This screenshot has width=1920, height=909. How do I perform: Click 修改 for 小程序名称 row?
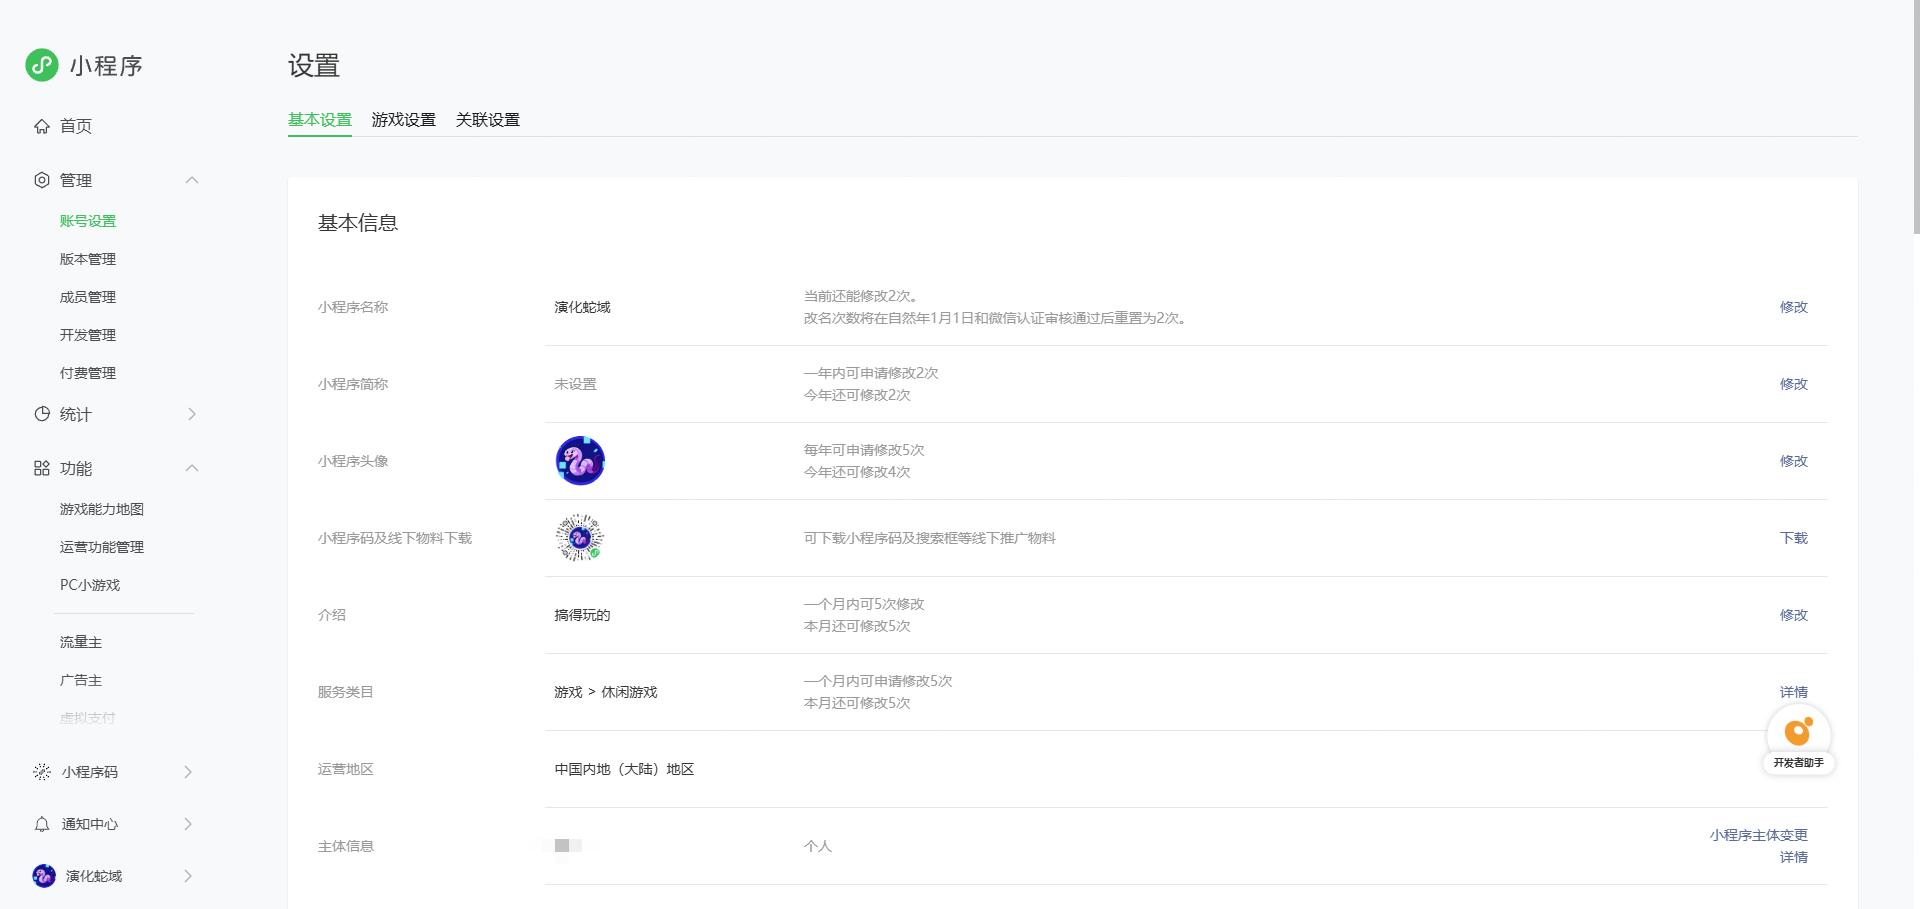point(1794,307)
